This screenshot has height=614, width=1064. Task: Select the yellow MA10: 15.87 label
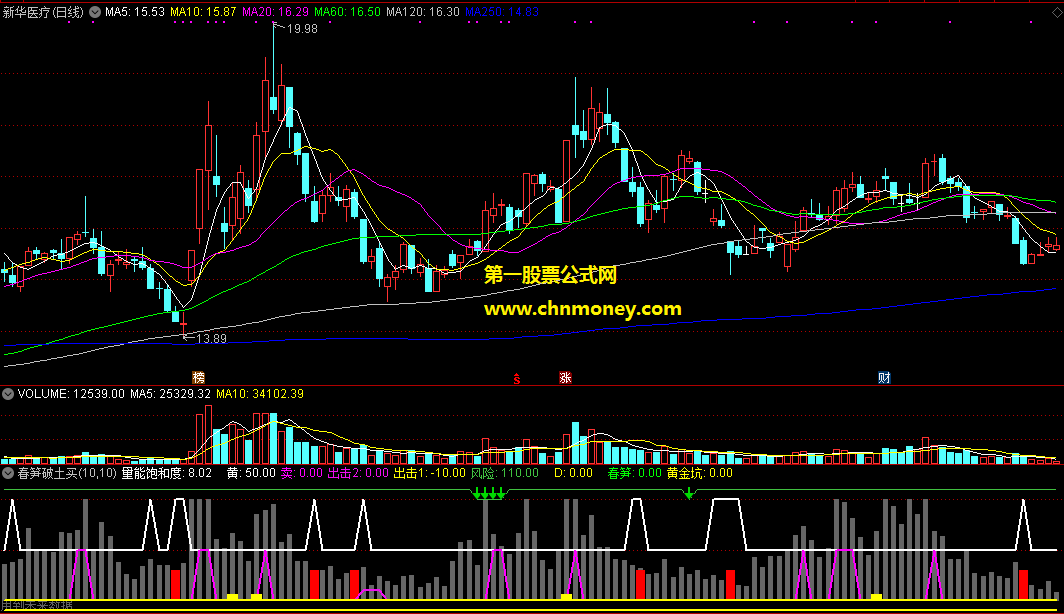point(203,12)
